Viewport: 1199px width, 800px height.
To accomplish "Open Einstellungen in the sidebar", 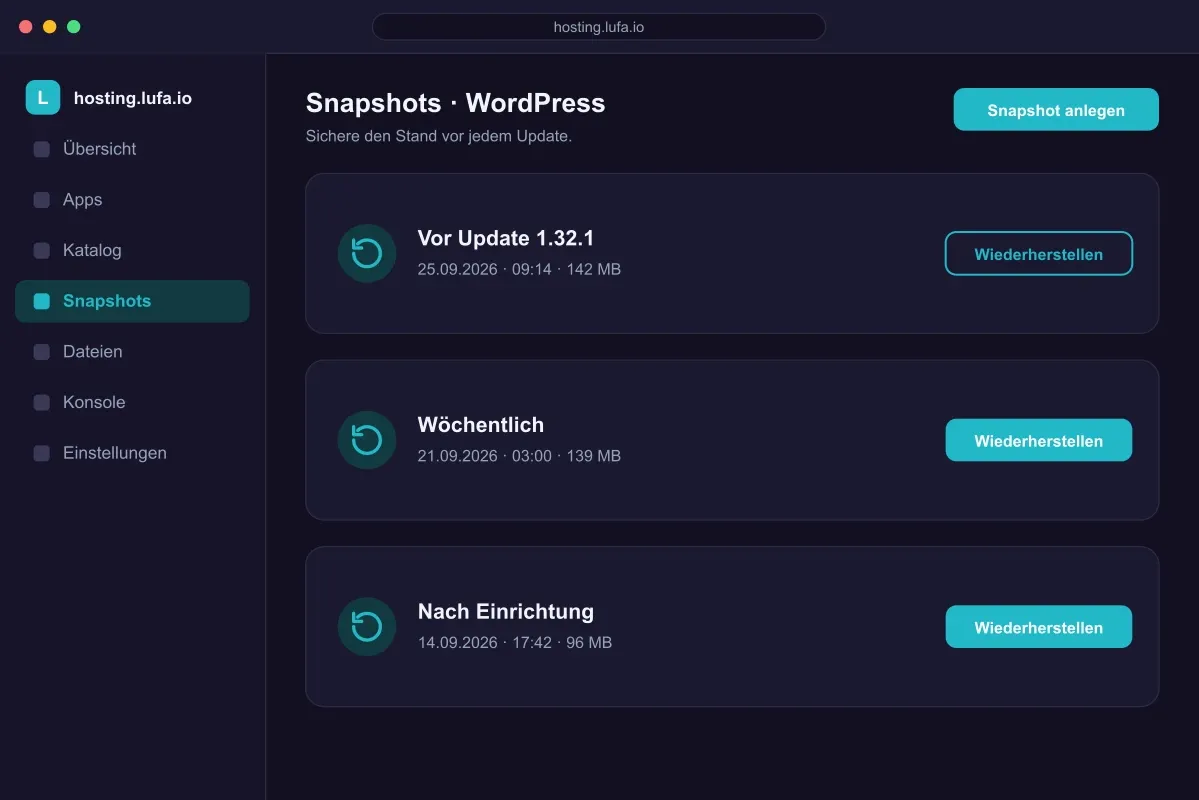I will 132,453.
